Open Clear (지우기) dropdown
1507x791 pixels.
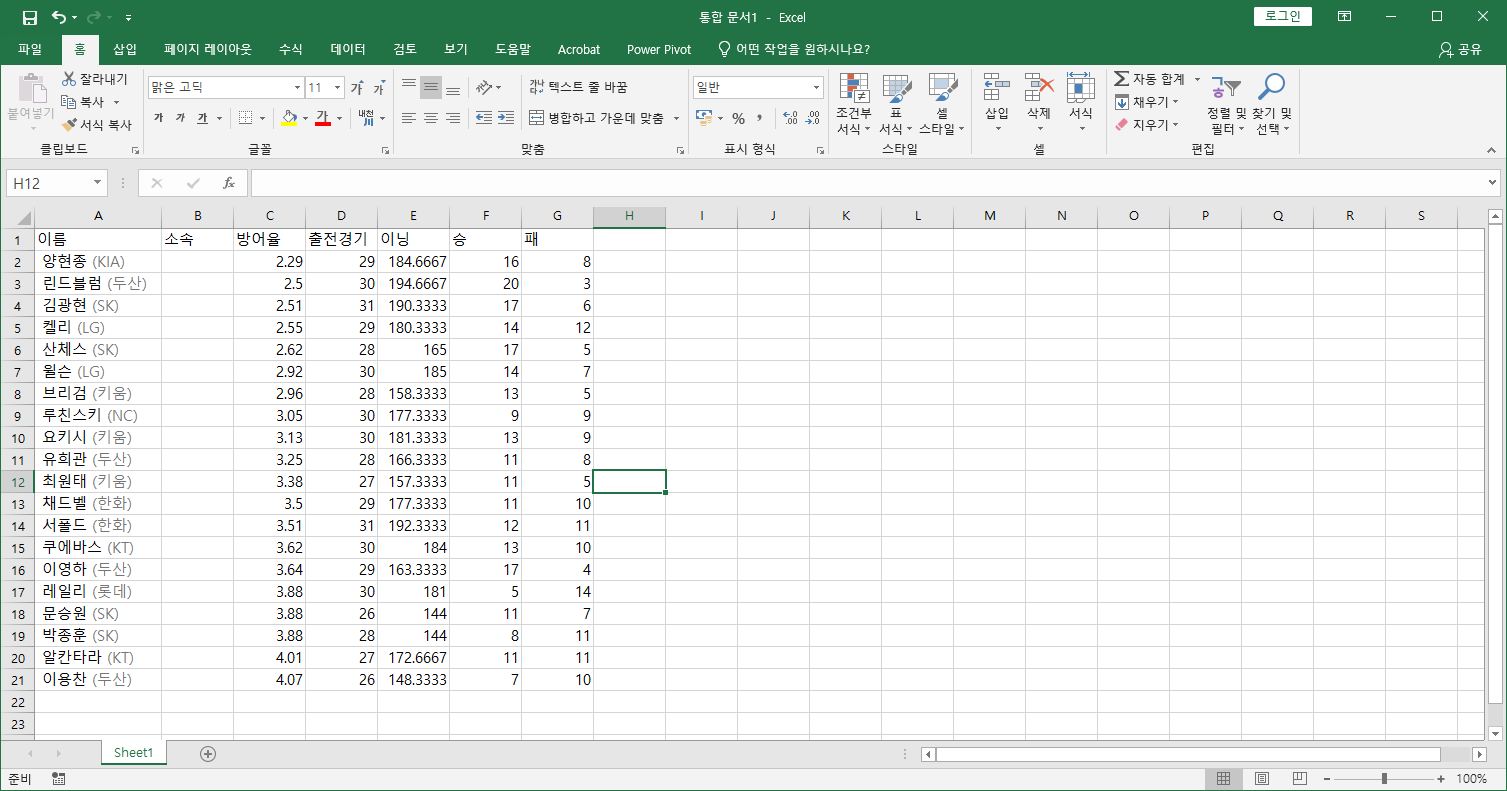tap(1147, 125)
